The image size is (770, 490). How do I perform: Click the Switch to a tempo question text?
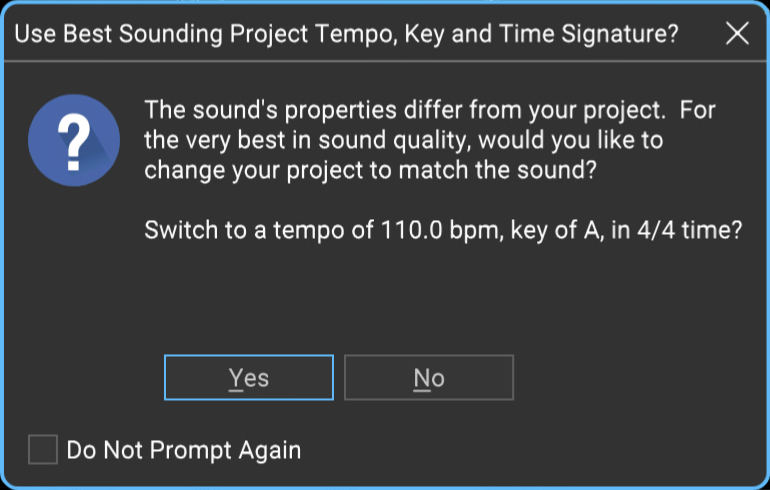443,230
